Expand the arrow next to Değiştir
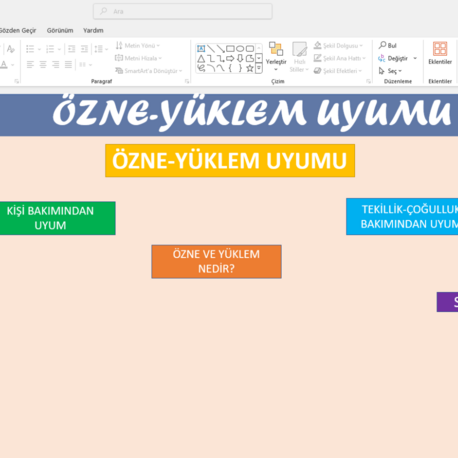 pos(415,58)
